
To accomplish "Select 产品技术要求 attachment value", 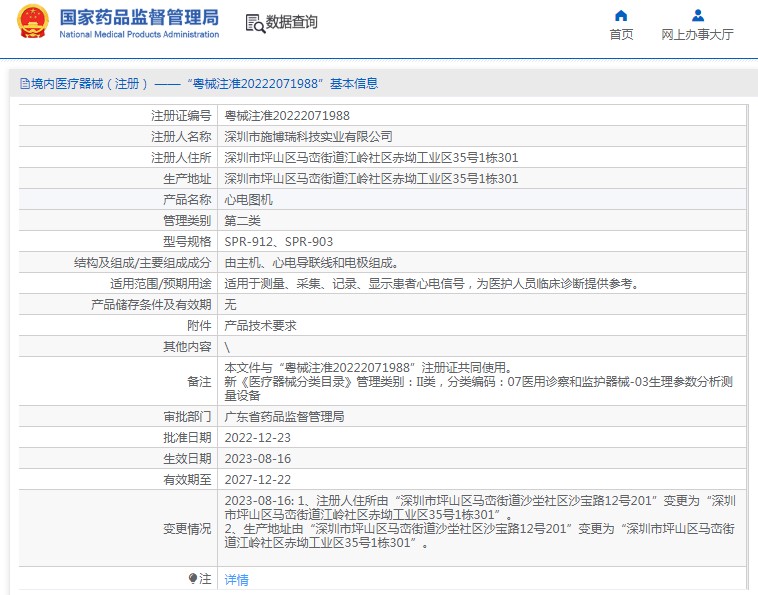I will (x=261, y=326).
